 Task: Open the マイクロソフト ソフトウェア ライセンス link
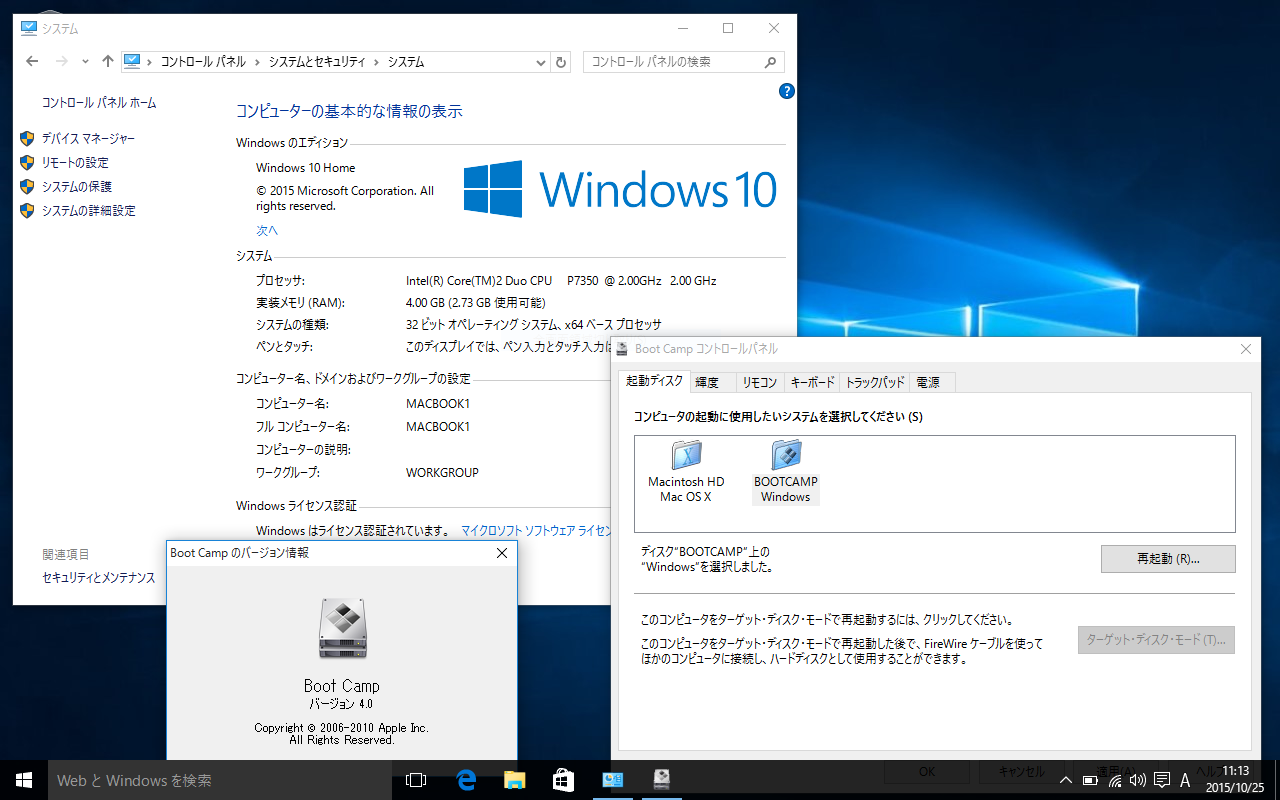(536, 531)
